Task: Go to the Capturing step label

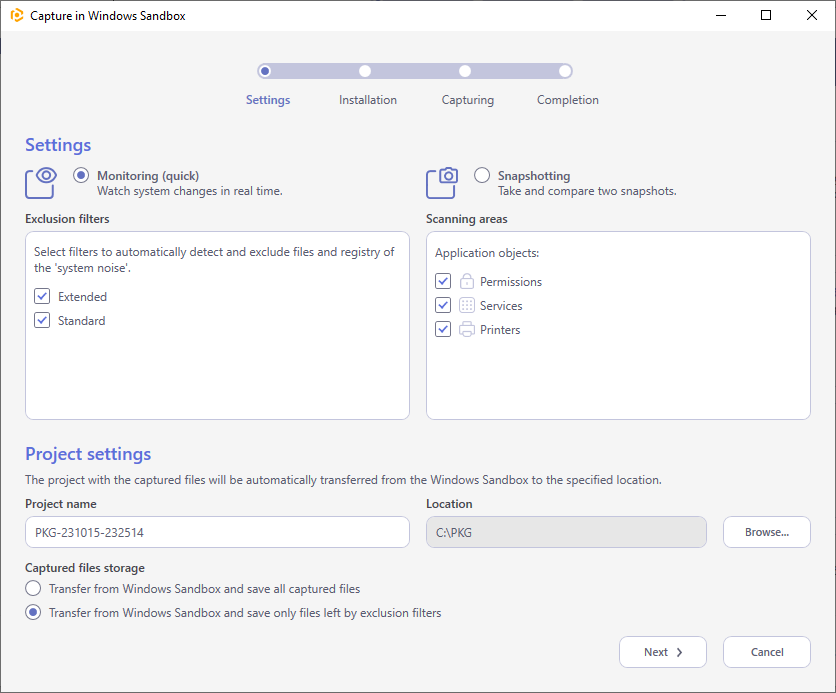Action: coord(468,100)
